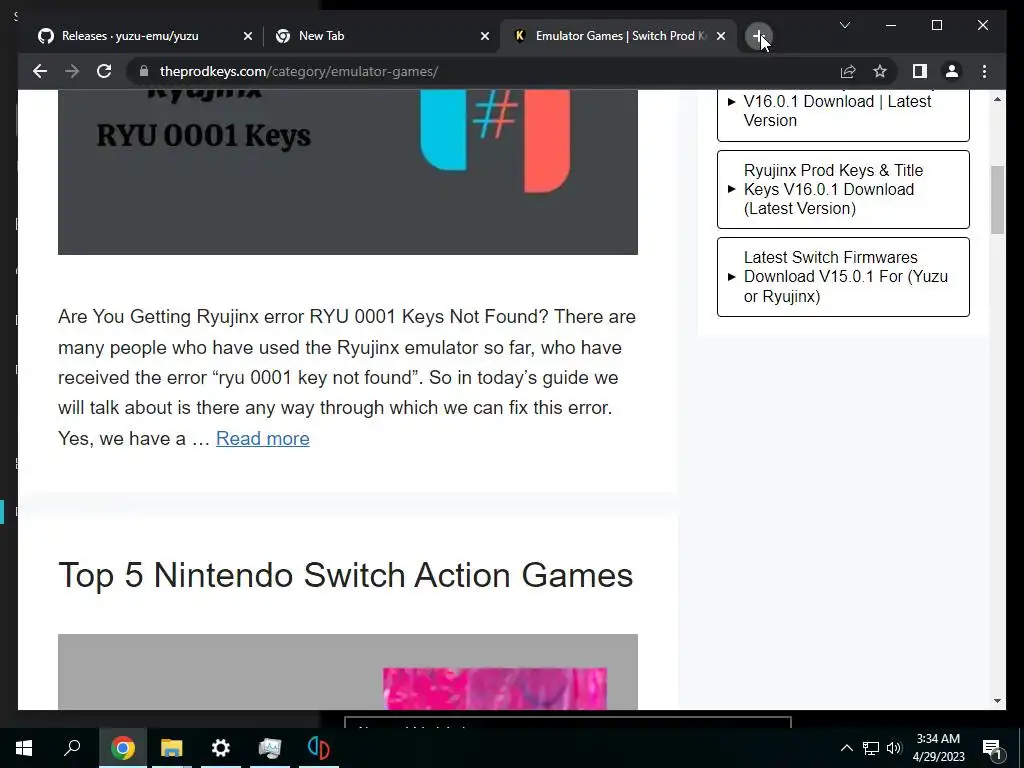Open clock showing 3:34 AM
This screenshot has width=1024, height=768.
click(x=938, y=748)
